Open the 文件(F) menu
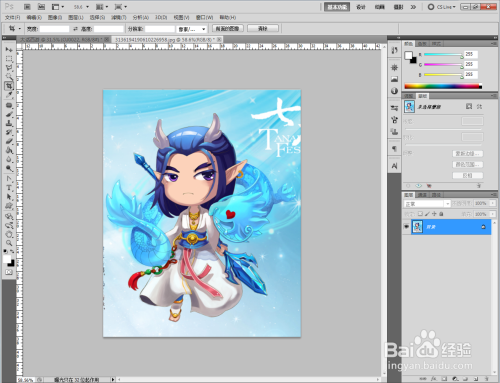 [13, 17]
